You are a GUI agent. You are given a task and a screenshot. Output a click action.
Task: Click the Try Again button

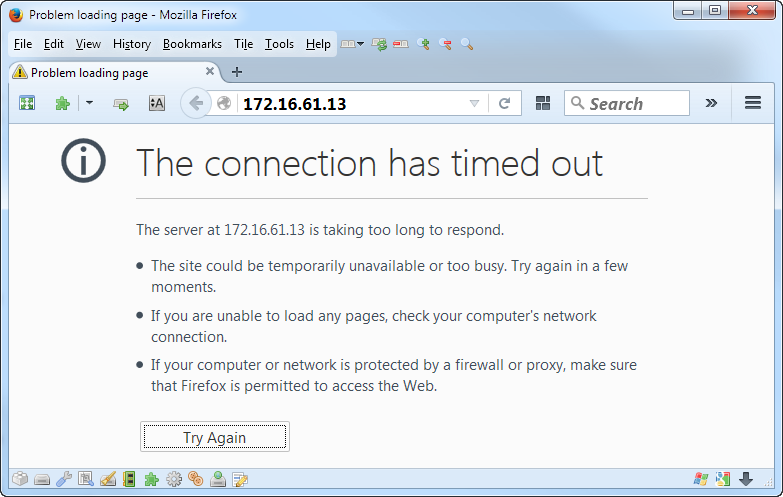214,437
